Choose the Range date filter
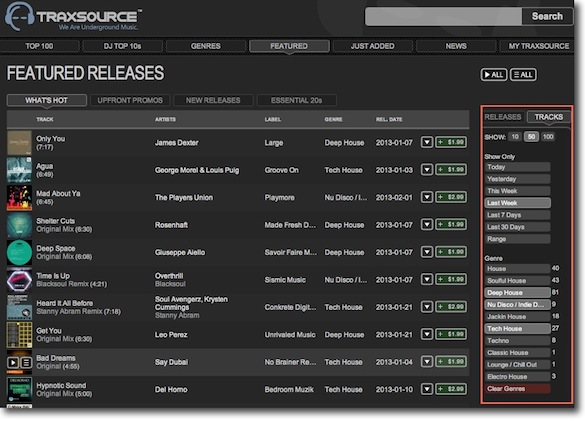 coord(517,239)
